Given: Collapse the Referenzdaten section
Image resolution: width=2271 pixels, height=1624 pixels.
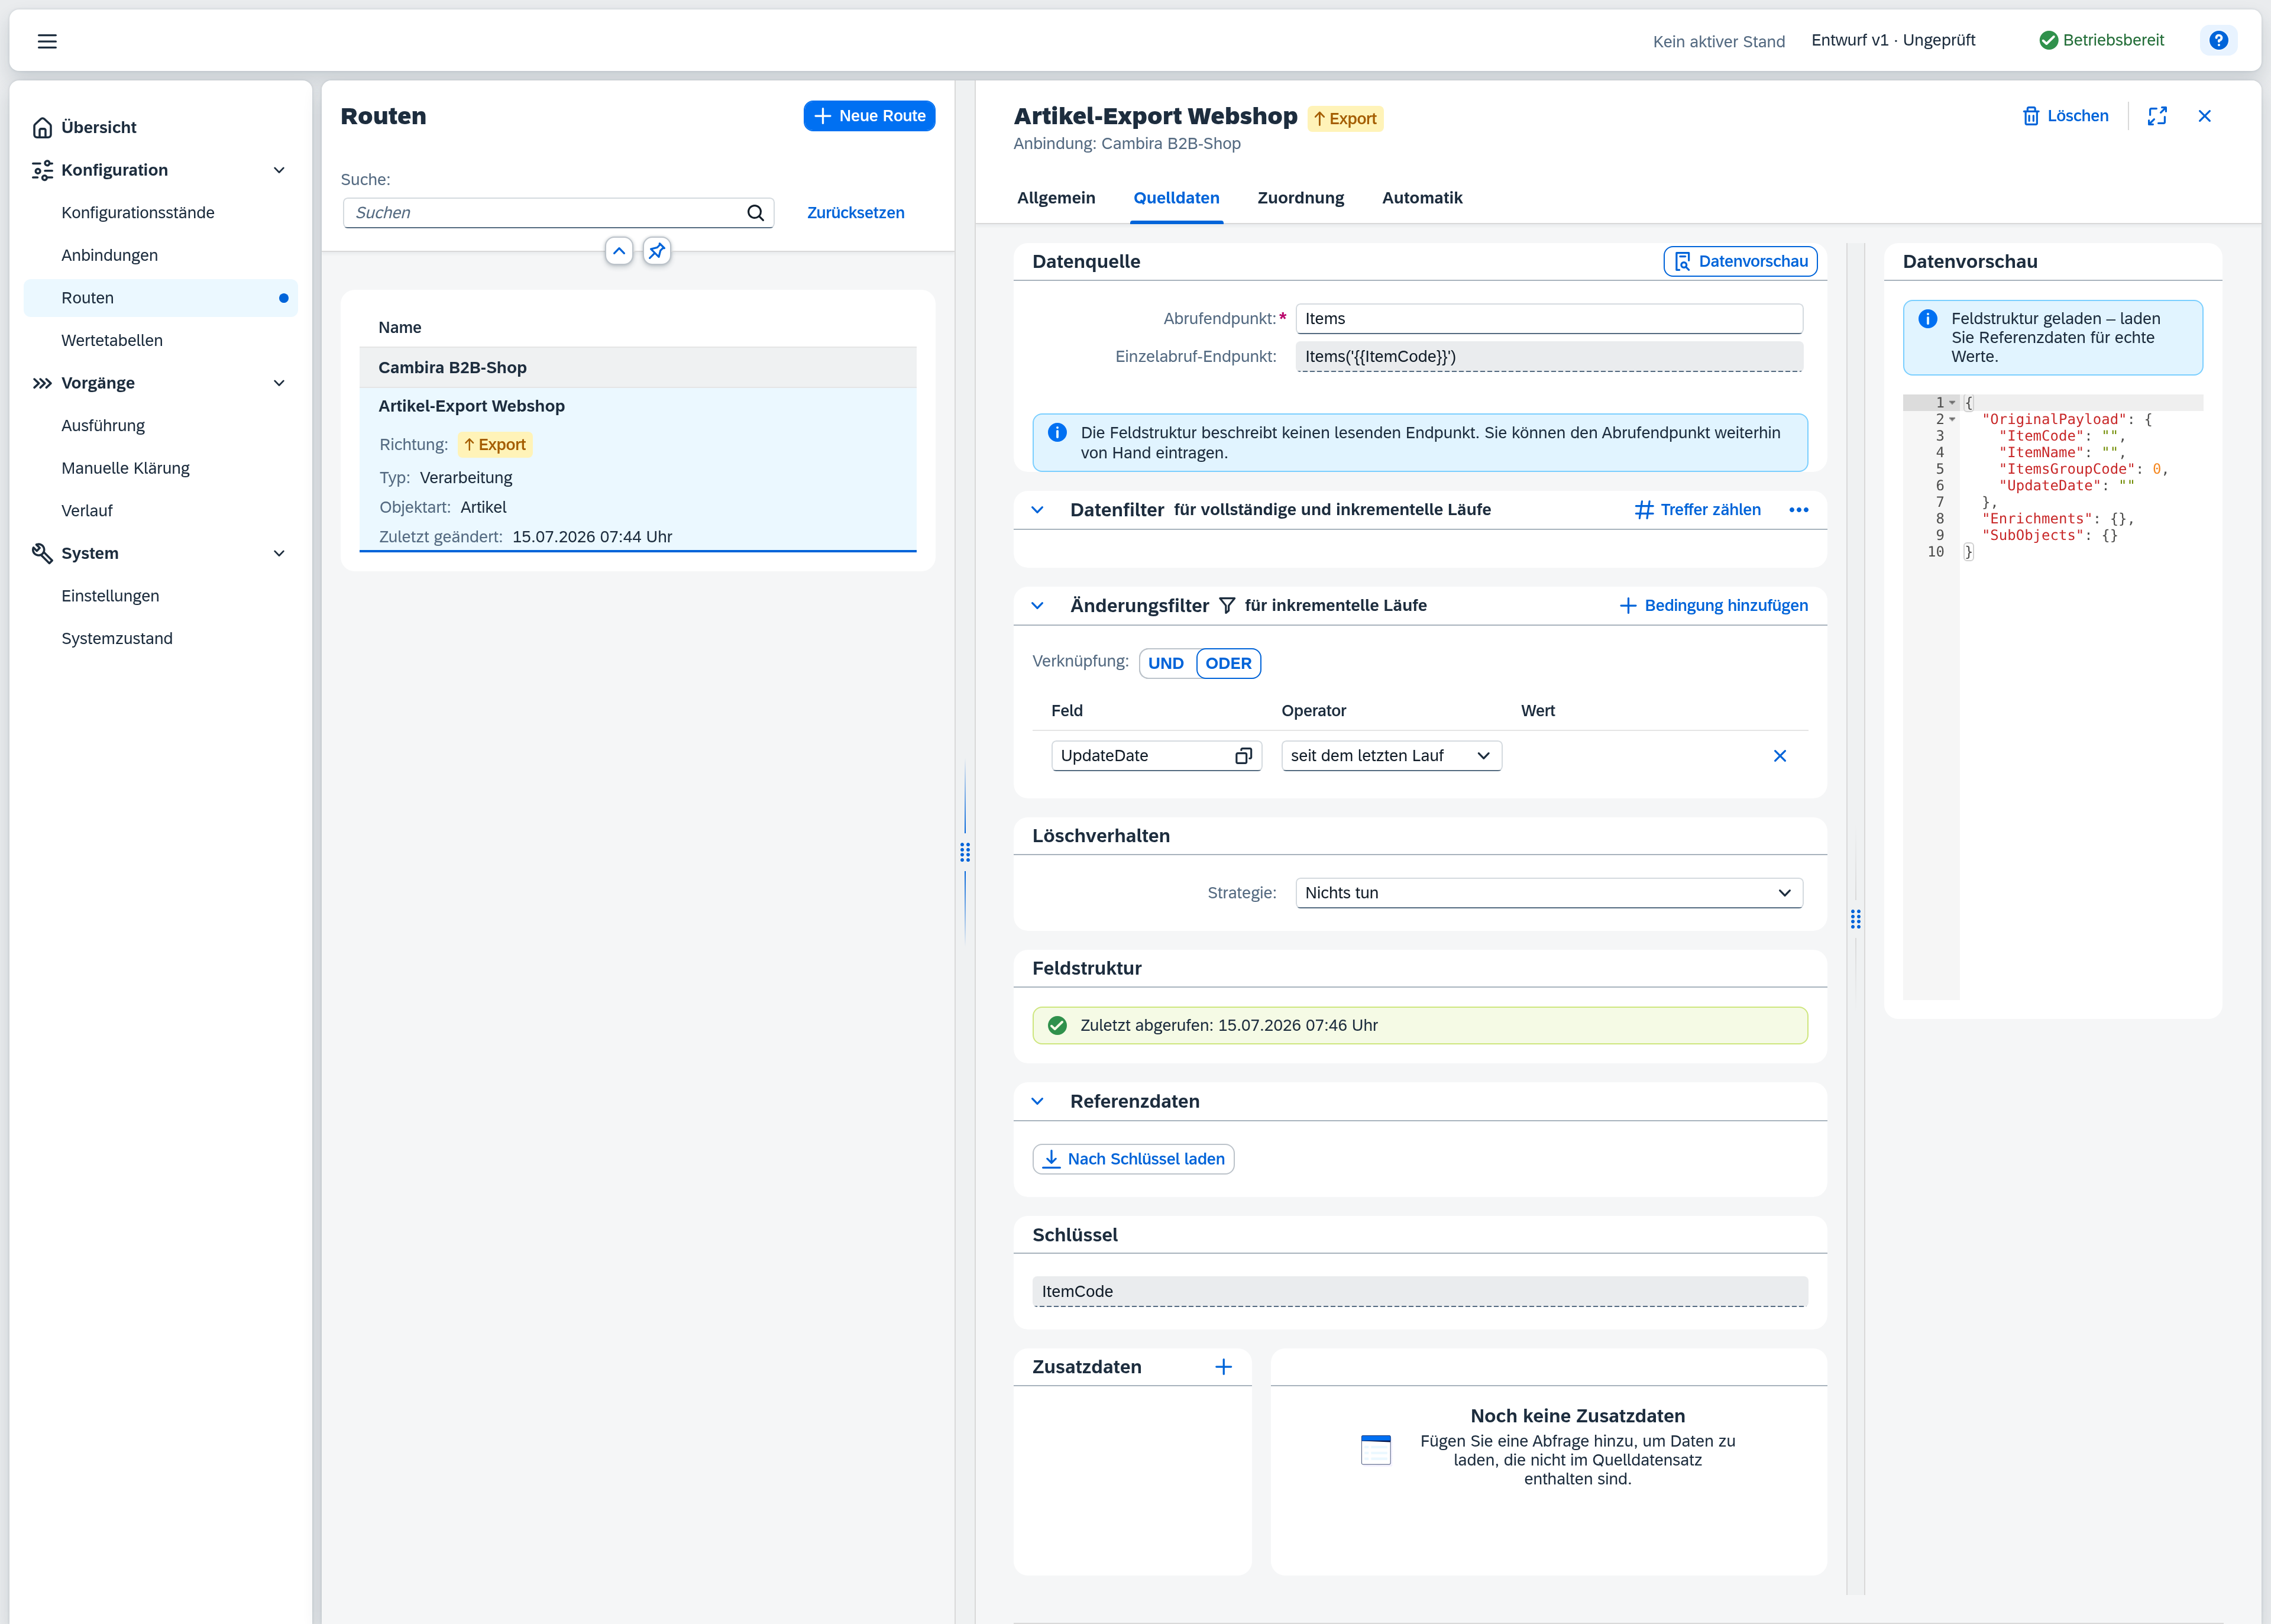Looking at the screenshot, I should click(x=1037, y=1101).
